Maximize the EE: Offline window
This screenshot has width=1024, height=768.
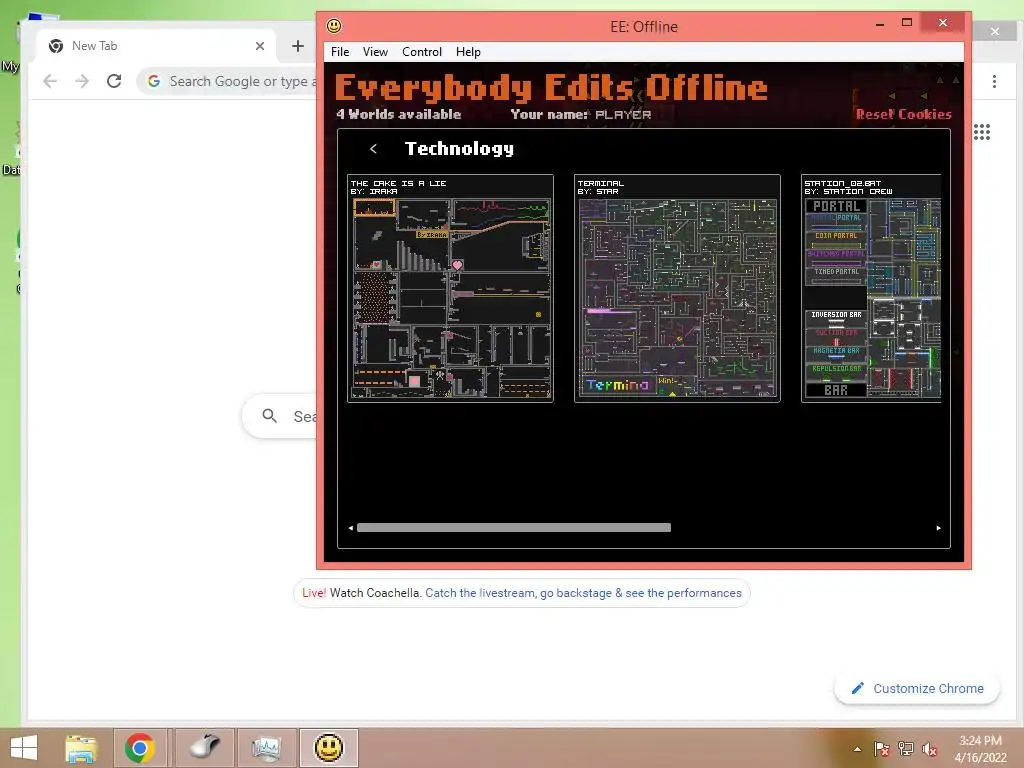(x=906, y=24)
